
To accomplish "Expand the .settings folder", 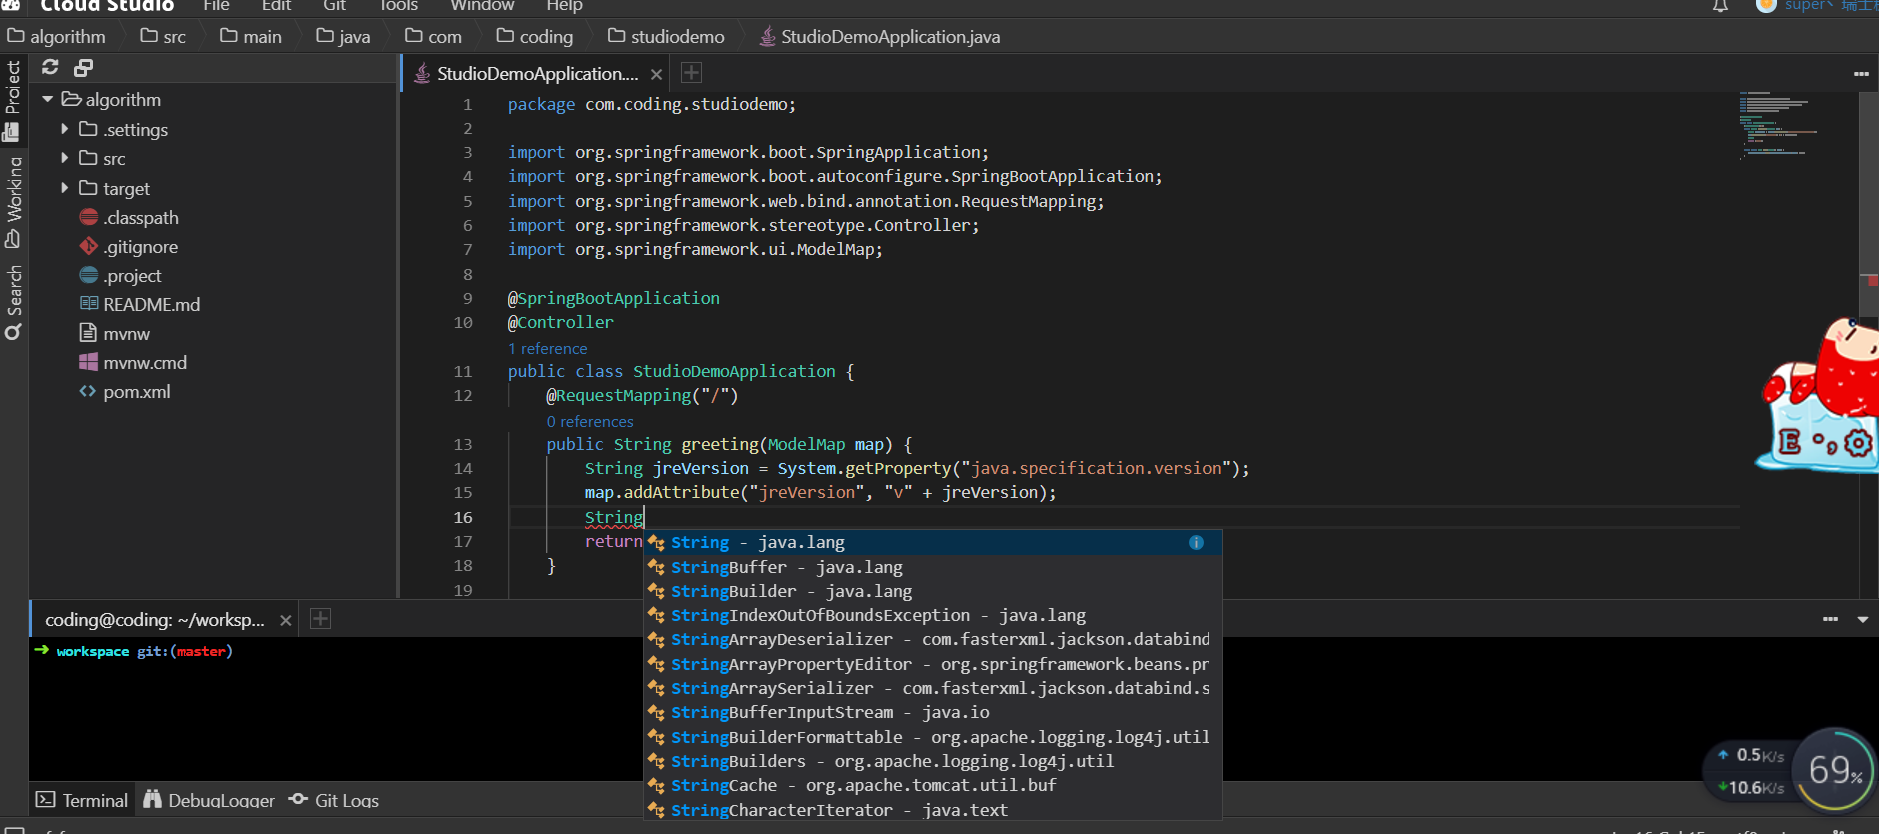I will pos(65,129).
